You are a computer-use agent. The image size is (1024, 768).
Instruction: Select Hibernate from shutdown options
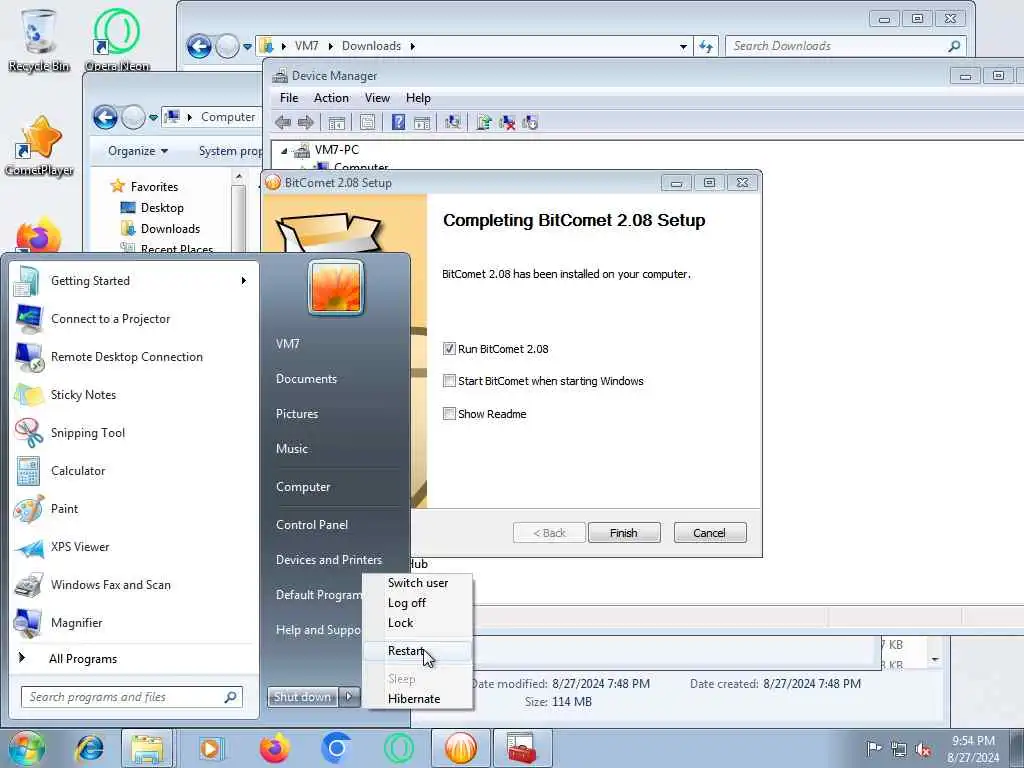pyautogui.click(x=417, y=699)
